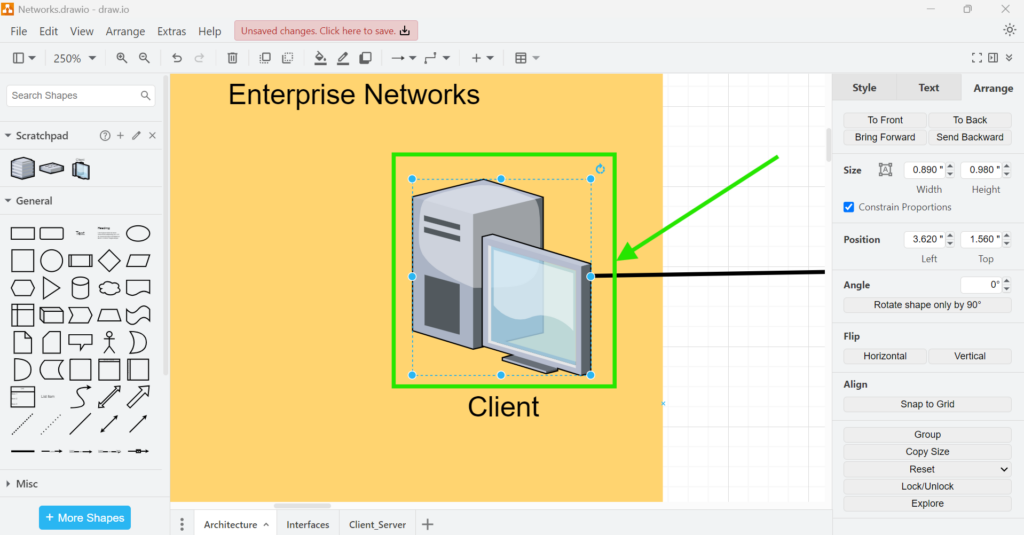This screenshot has height=535, width=1024.
Task: Open the Line Color pencil tool
Action: (x=343, y=58)
